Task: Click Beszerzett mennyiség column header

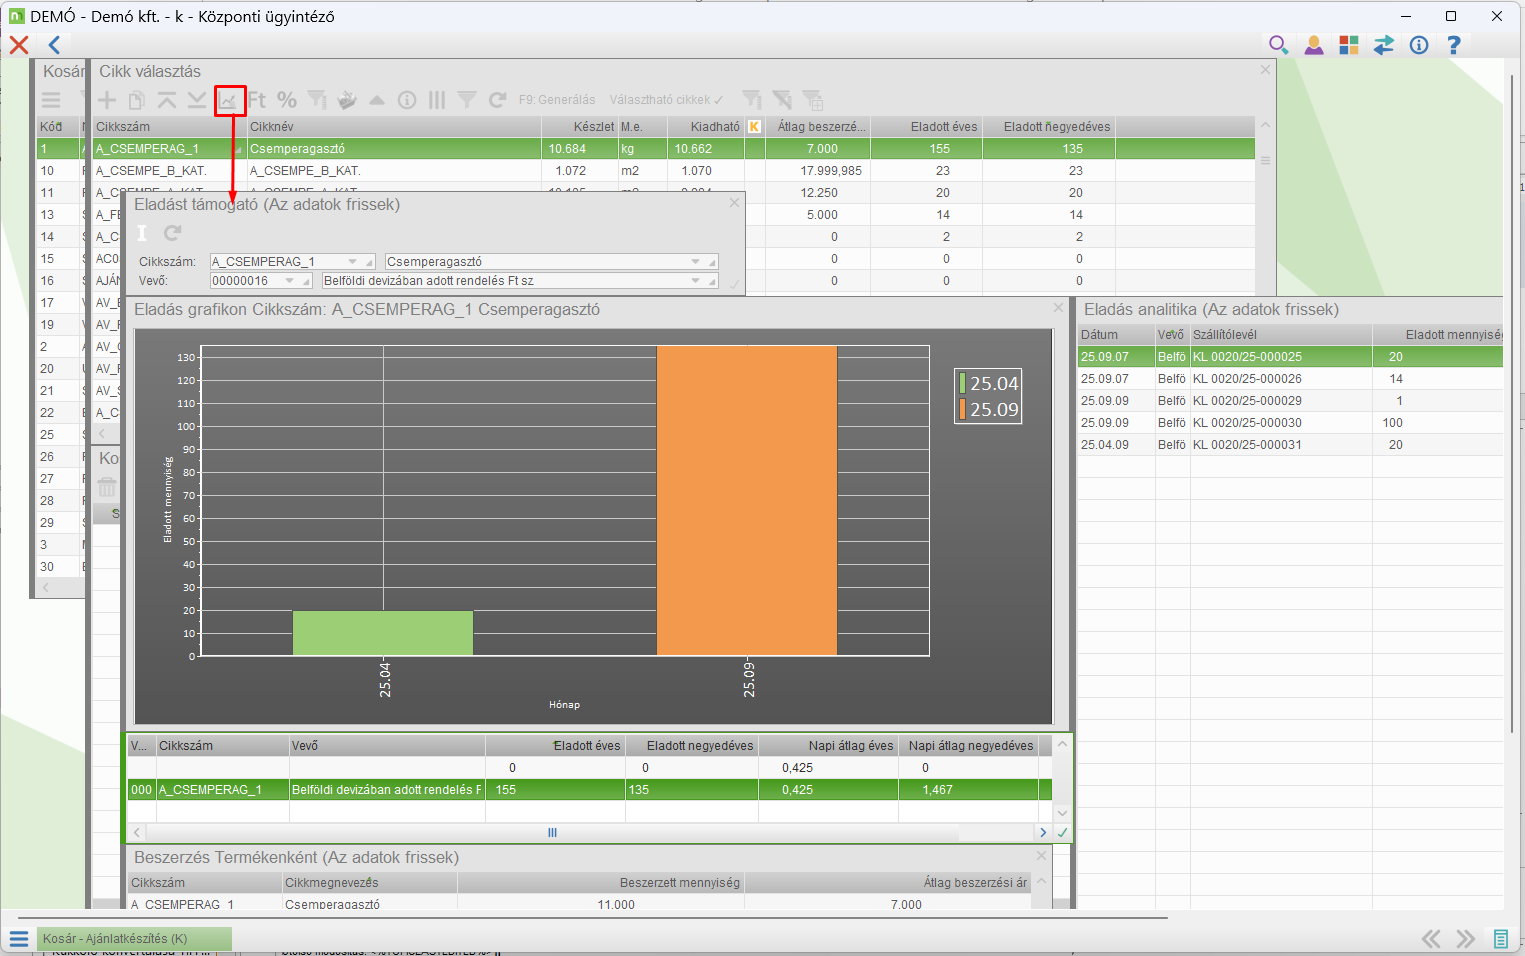Action: pyautogui.click(x=601, y=883)
